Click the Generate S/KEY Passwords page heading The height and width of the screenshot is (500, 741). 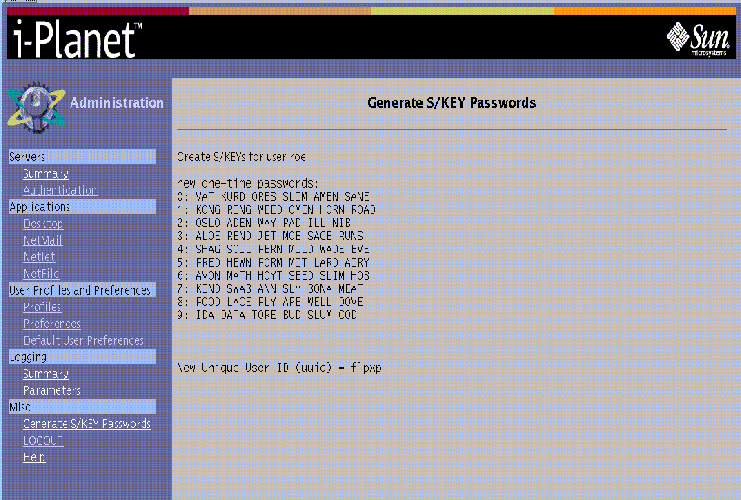tap(452, 103)
